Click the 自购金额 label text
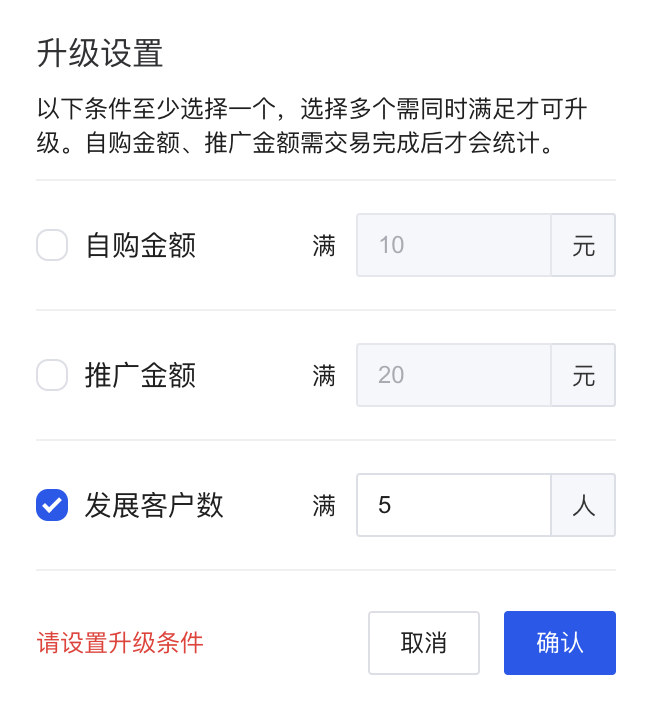This screenshot has height=714, width=664. pos(141,245)
